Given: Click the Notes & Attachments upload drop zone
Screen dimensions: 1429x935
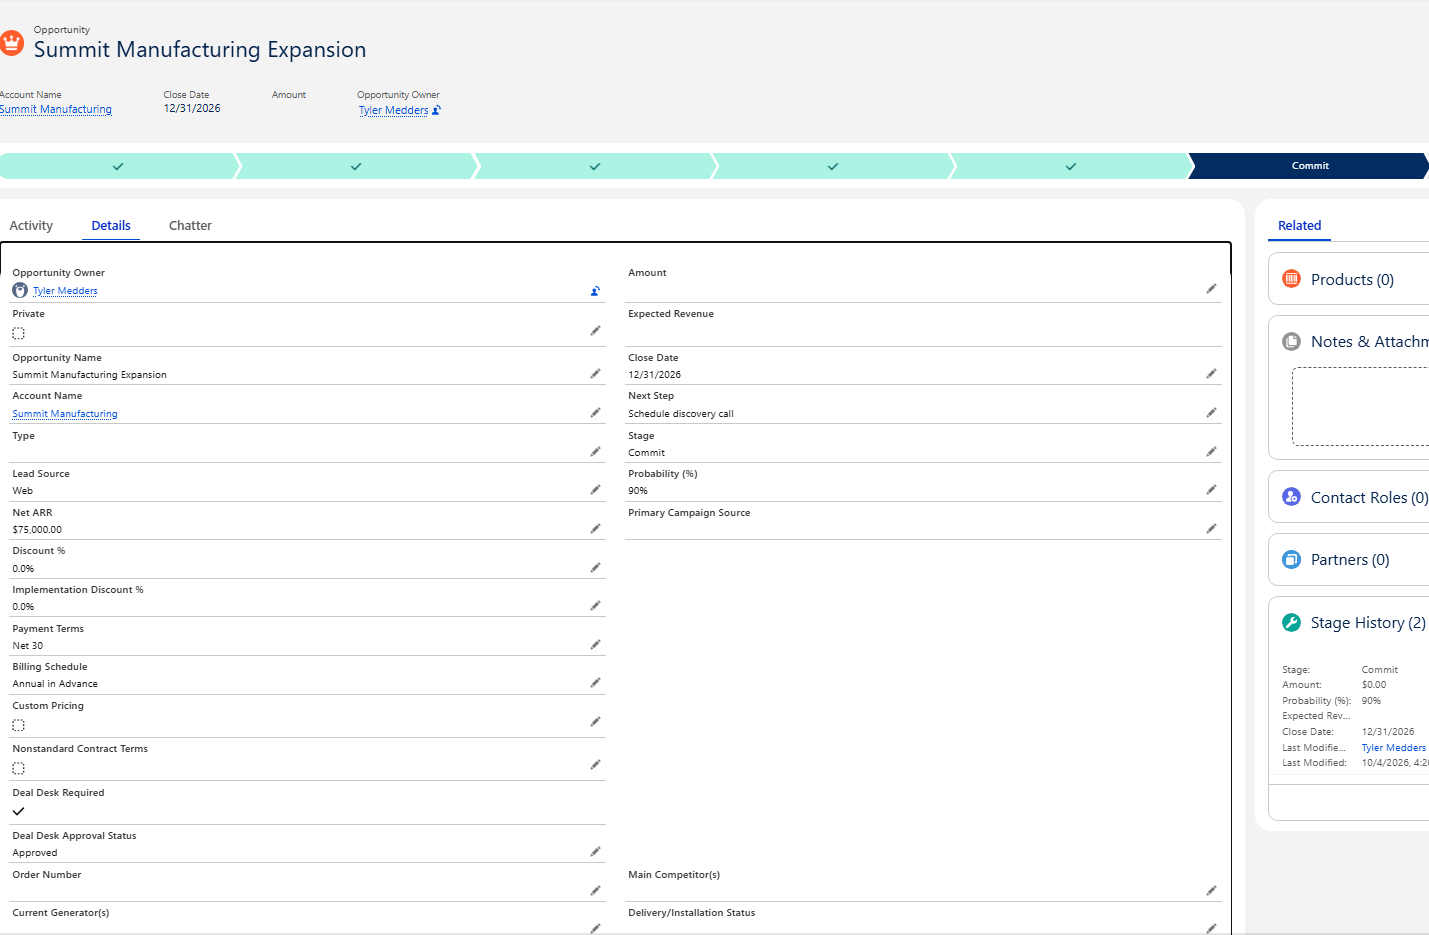Looking at the screenshot, I should click(1360, 406).
